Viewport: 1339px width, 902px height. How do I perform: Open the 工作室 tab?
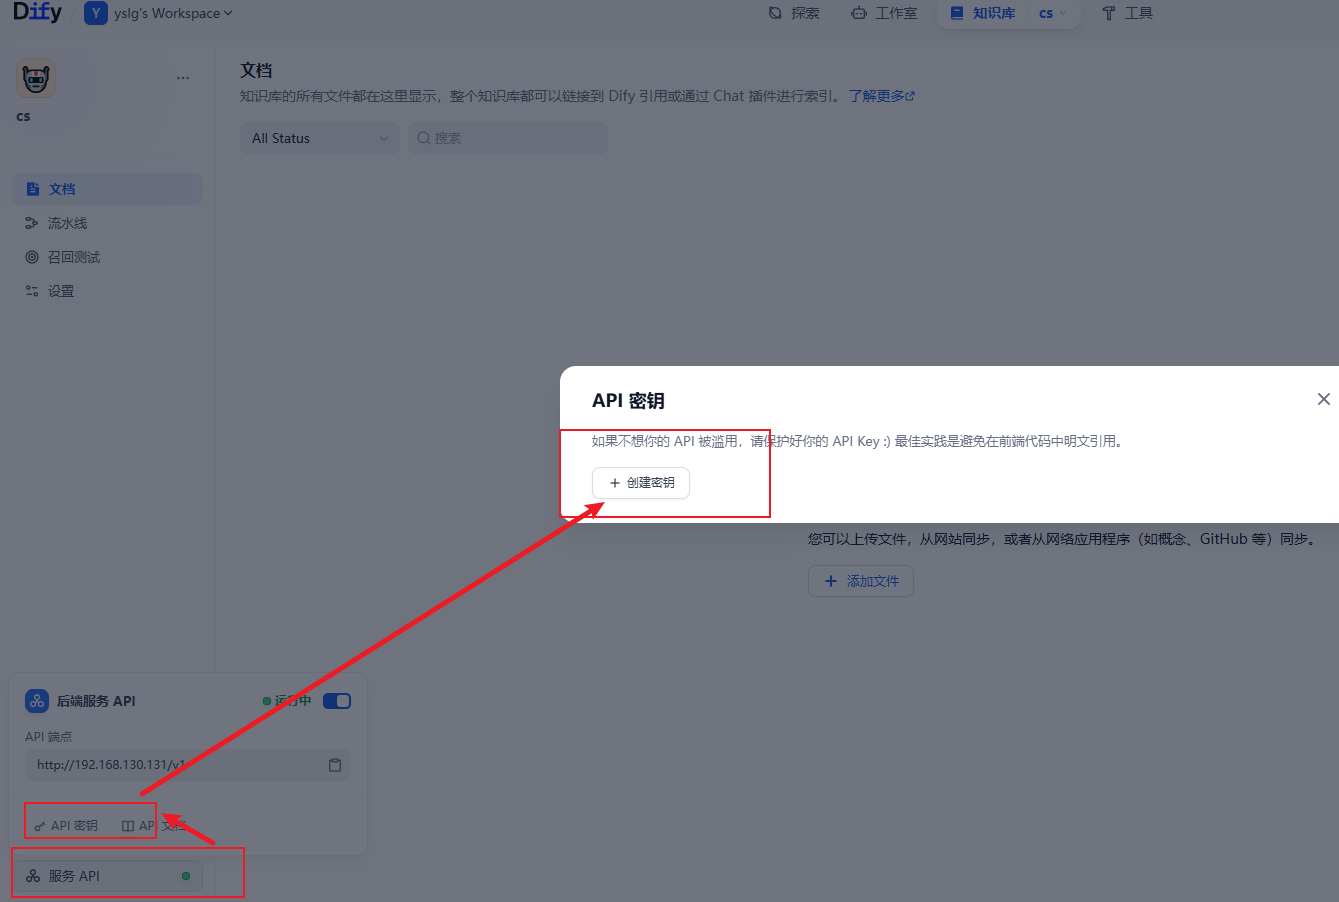884,14
